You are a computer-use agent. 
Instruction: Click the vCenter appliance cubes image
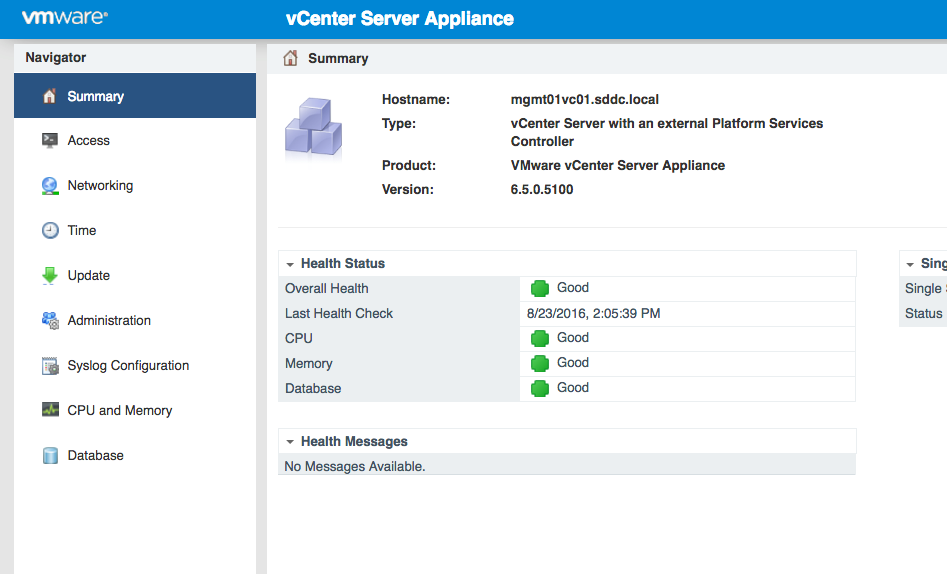point(313,127)
